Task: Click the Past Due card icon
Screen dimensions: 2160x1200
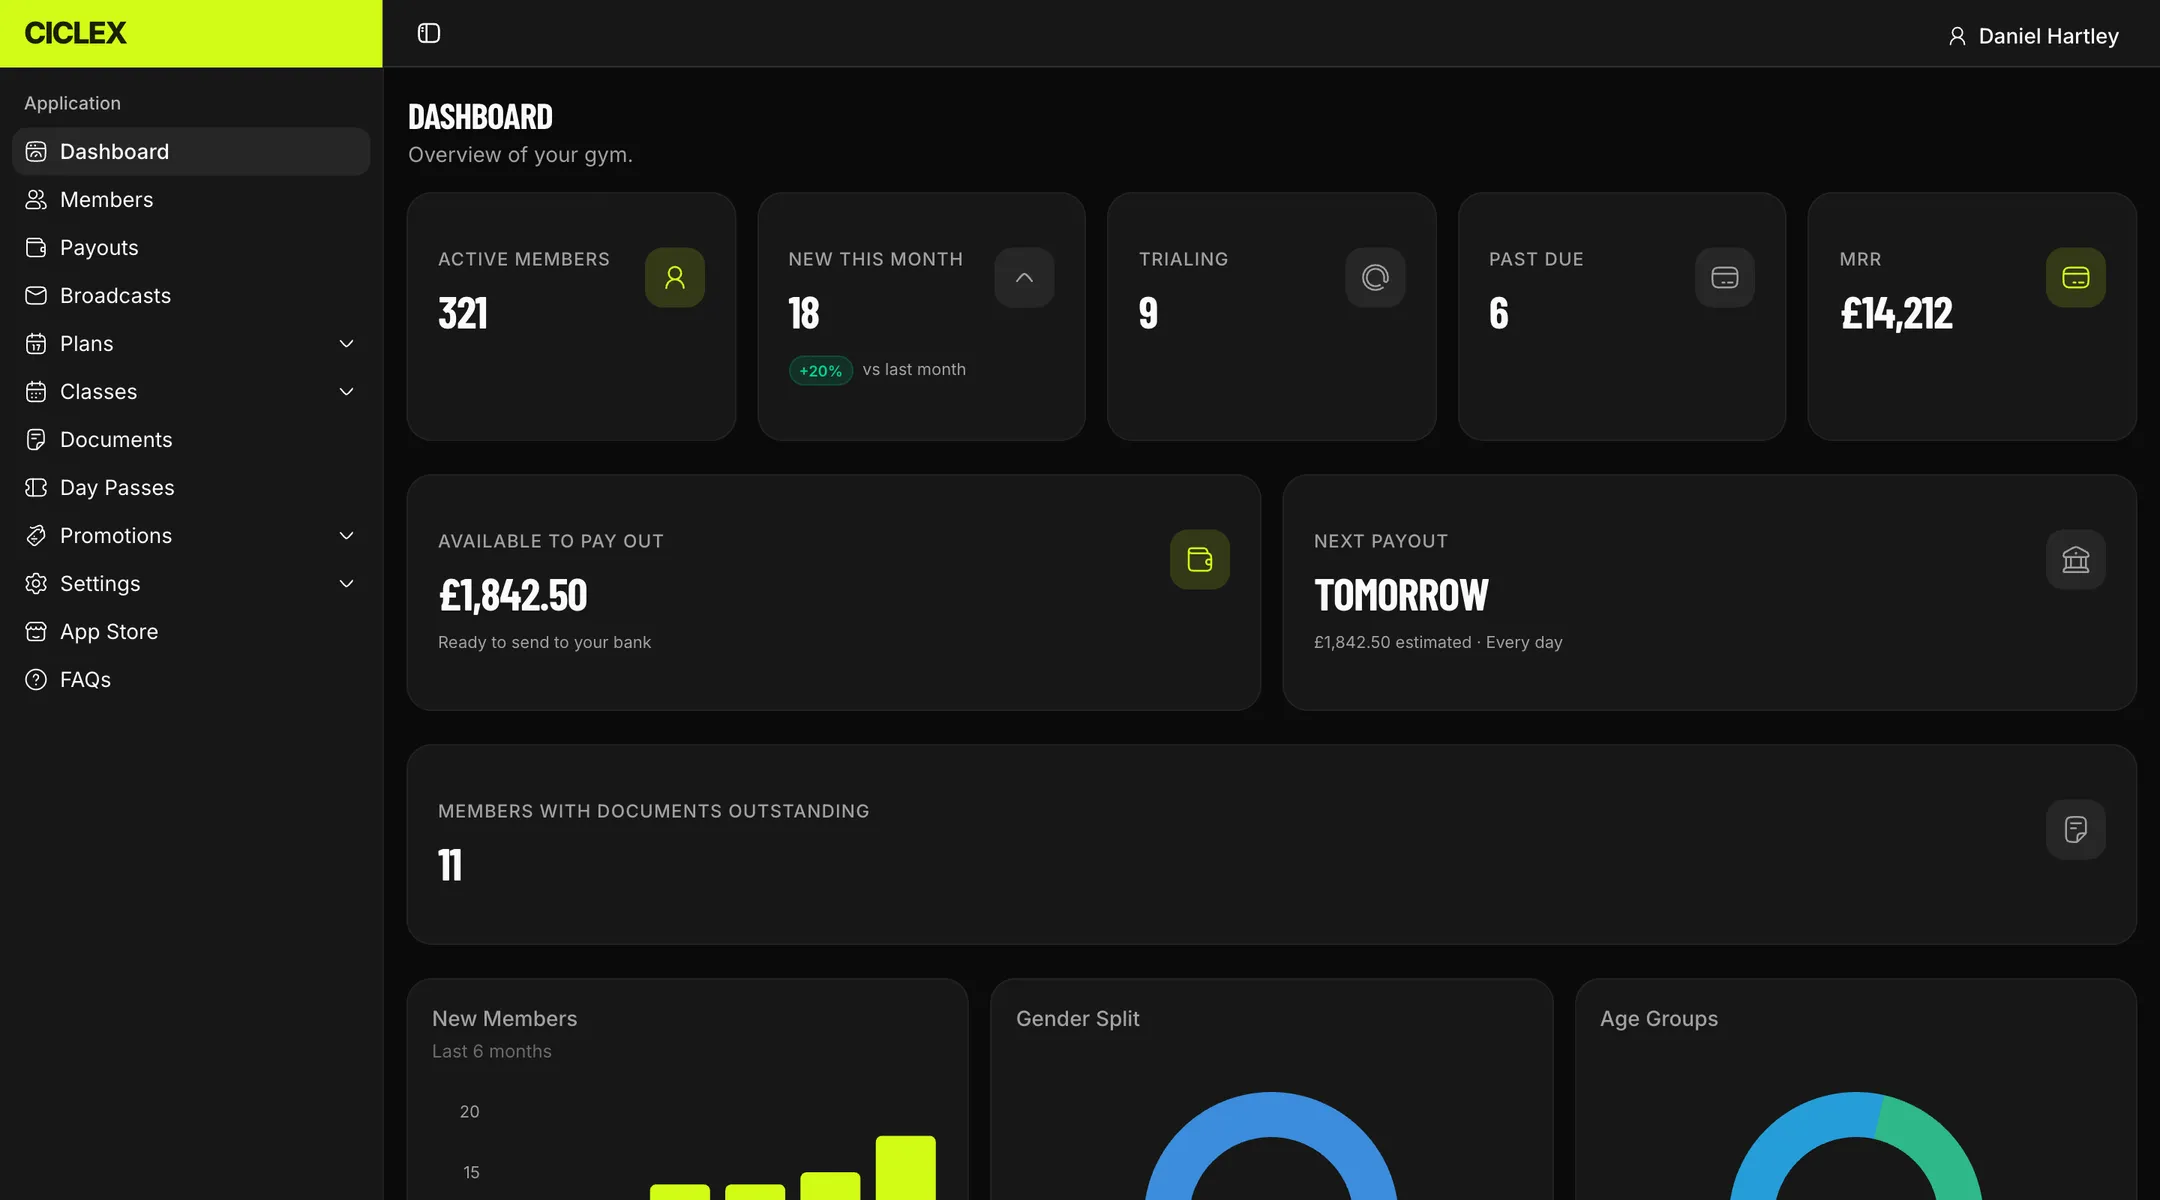Action: [1725, 277]
